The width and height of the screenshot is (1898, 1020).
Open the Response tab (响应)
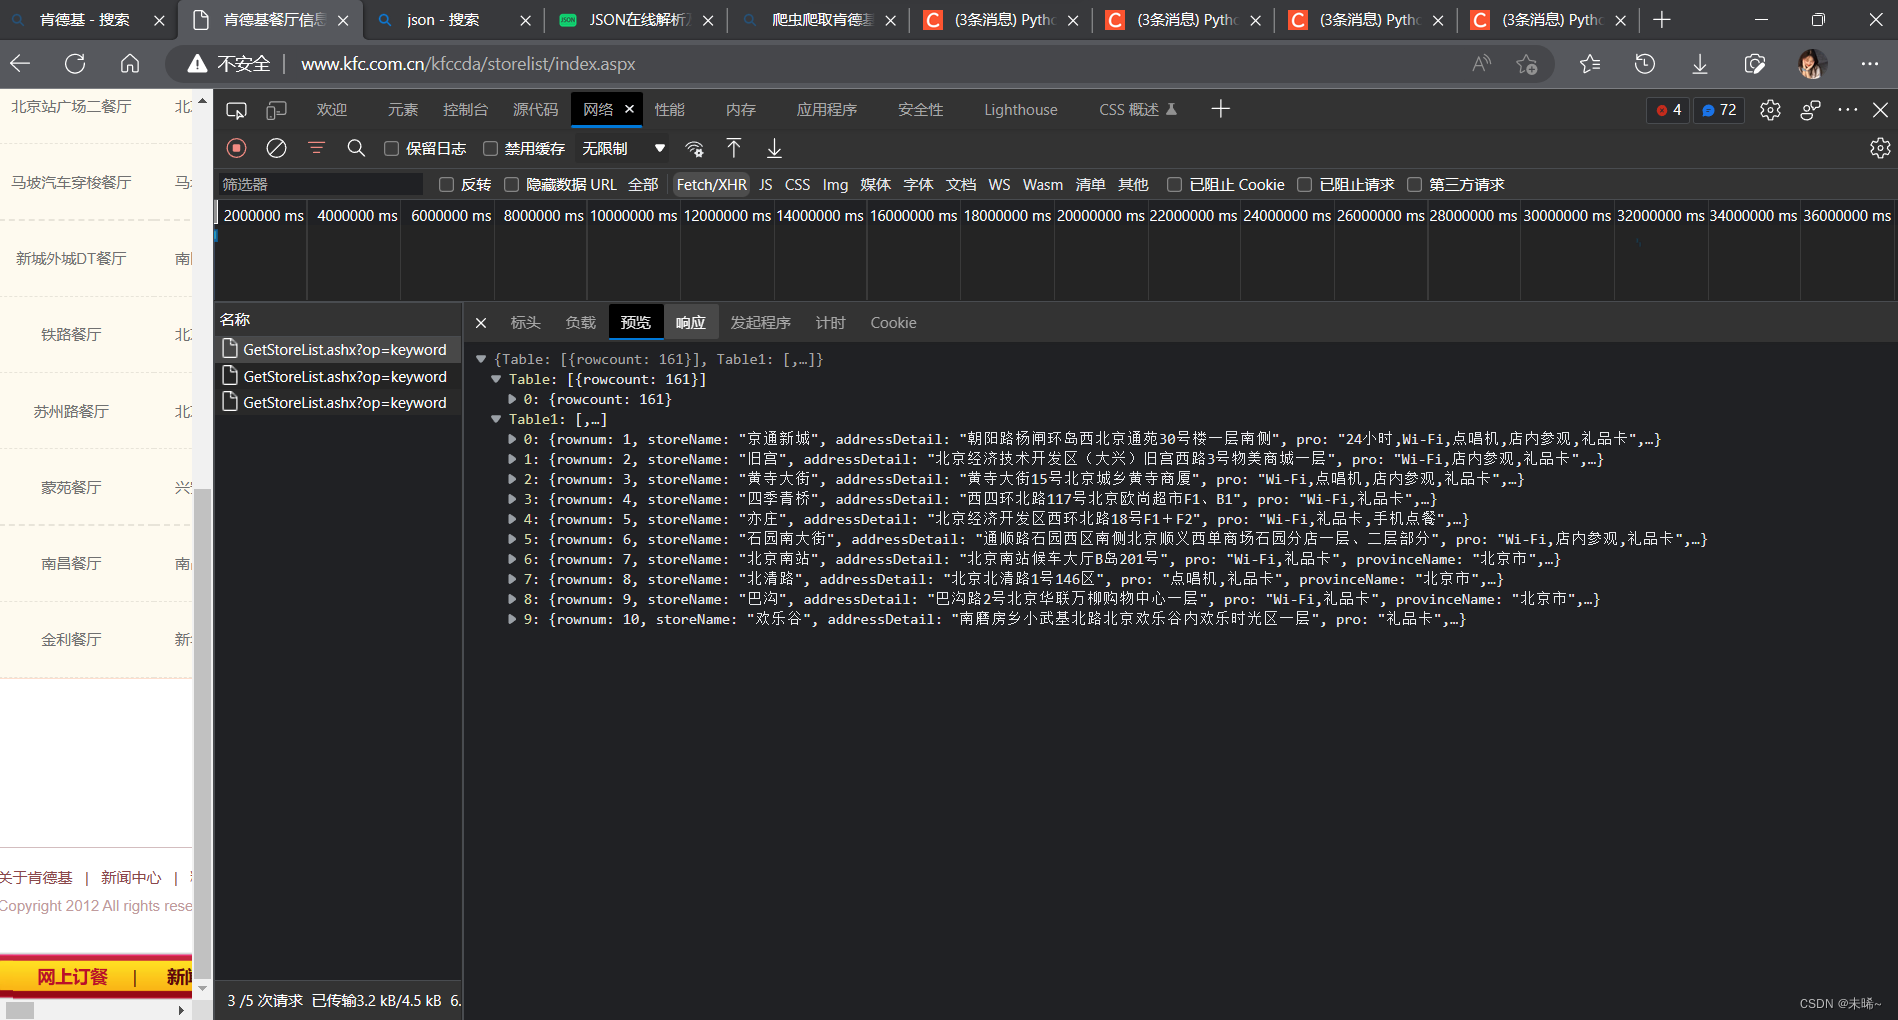[690, 323]
